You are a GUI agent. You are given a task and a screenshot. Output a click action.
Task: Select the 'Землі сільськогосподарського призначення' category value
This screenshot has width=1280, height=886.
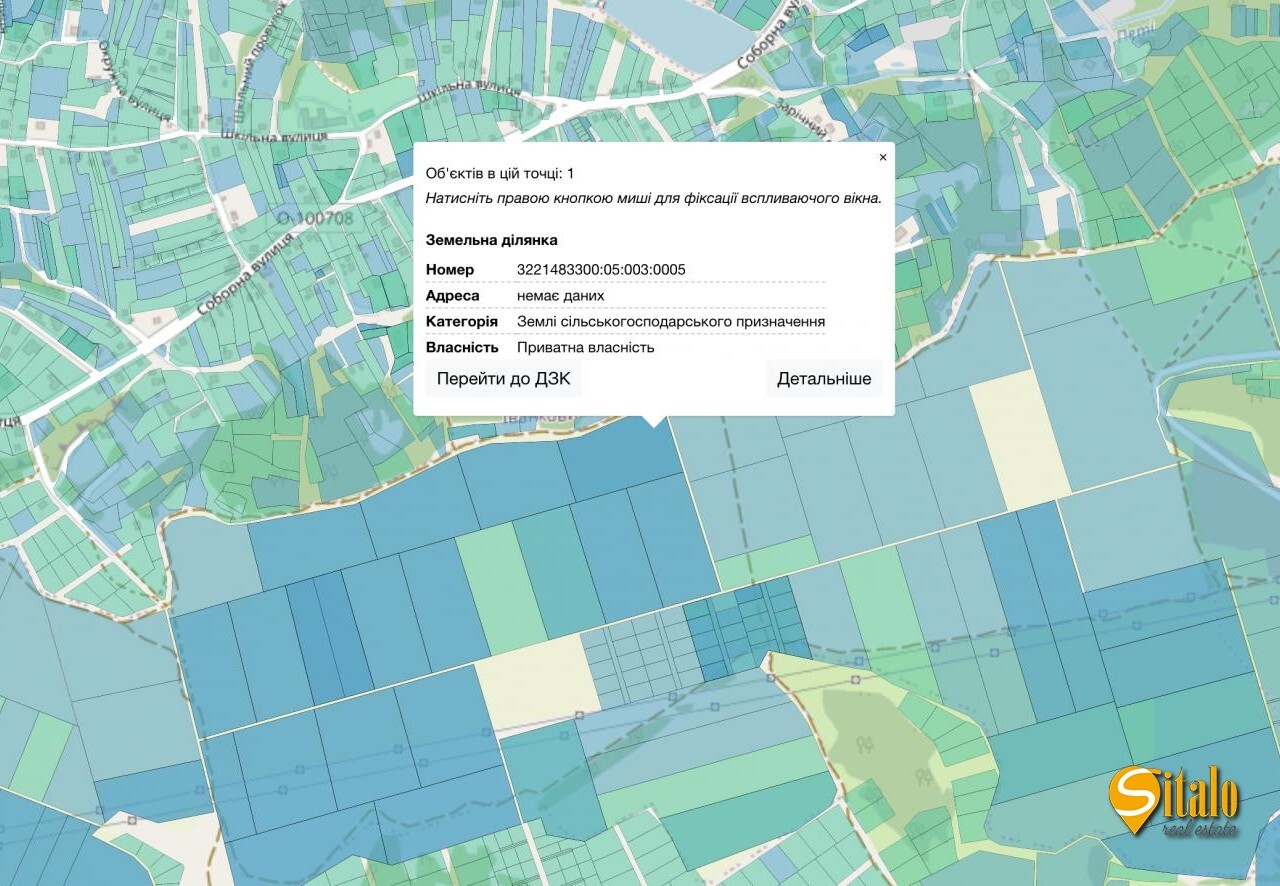[670, 322]
